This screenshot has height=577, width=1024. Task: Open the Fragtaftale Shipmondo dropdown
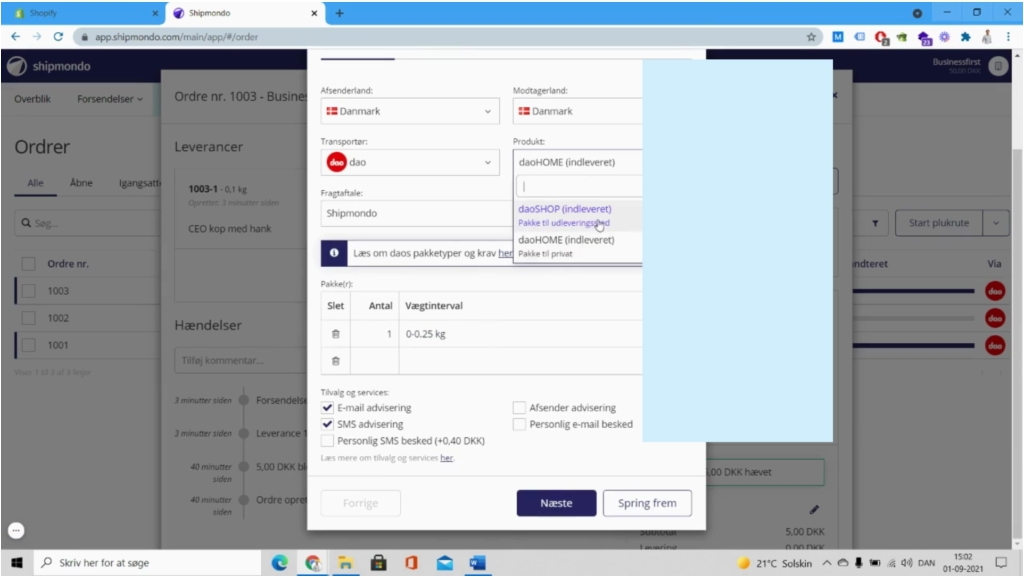(x=417, y=213)
